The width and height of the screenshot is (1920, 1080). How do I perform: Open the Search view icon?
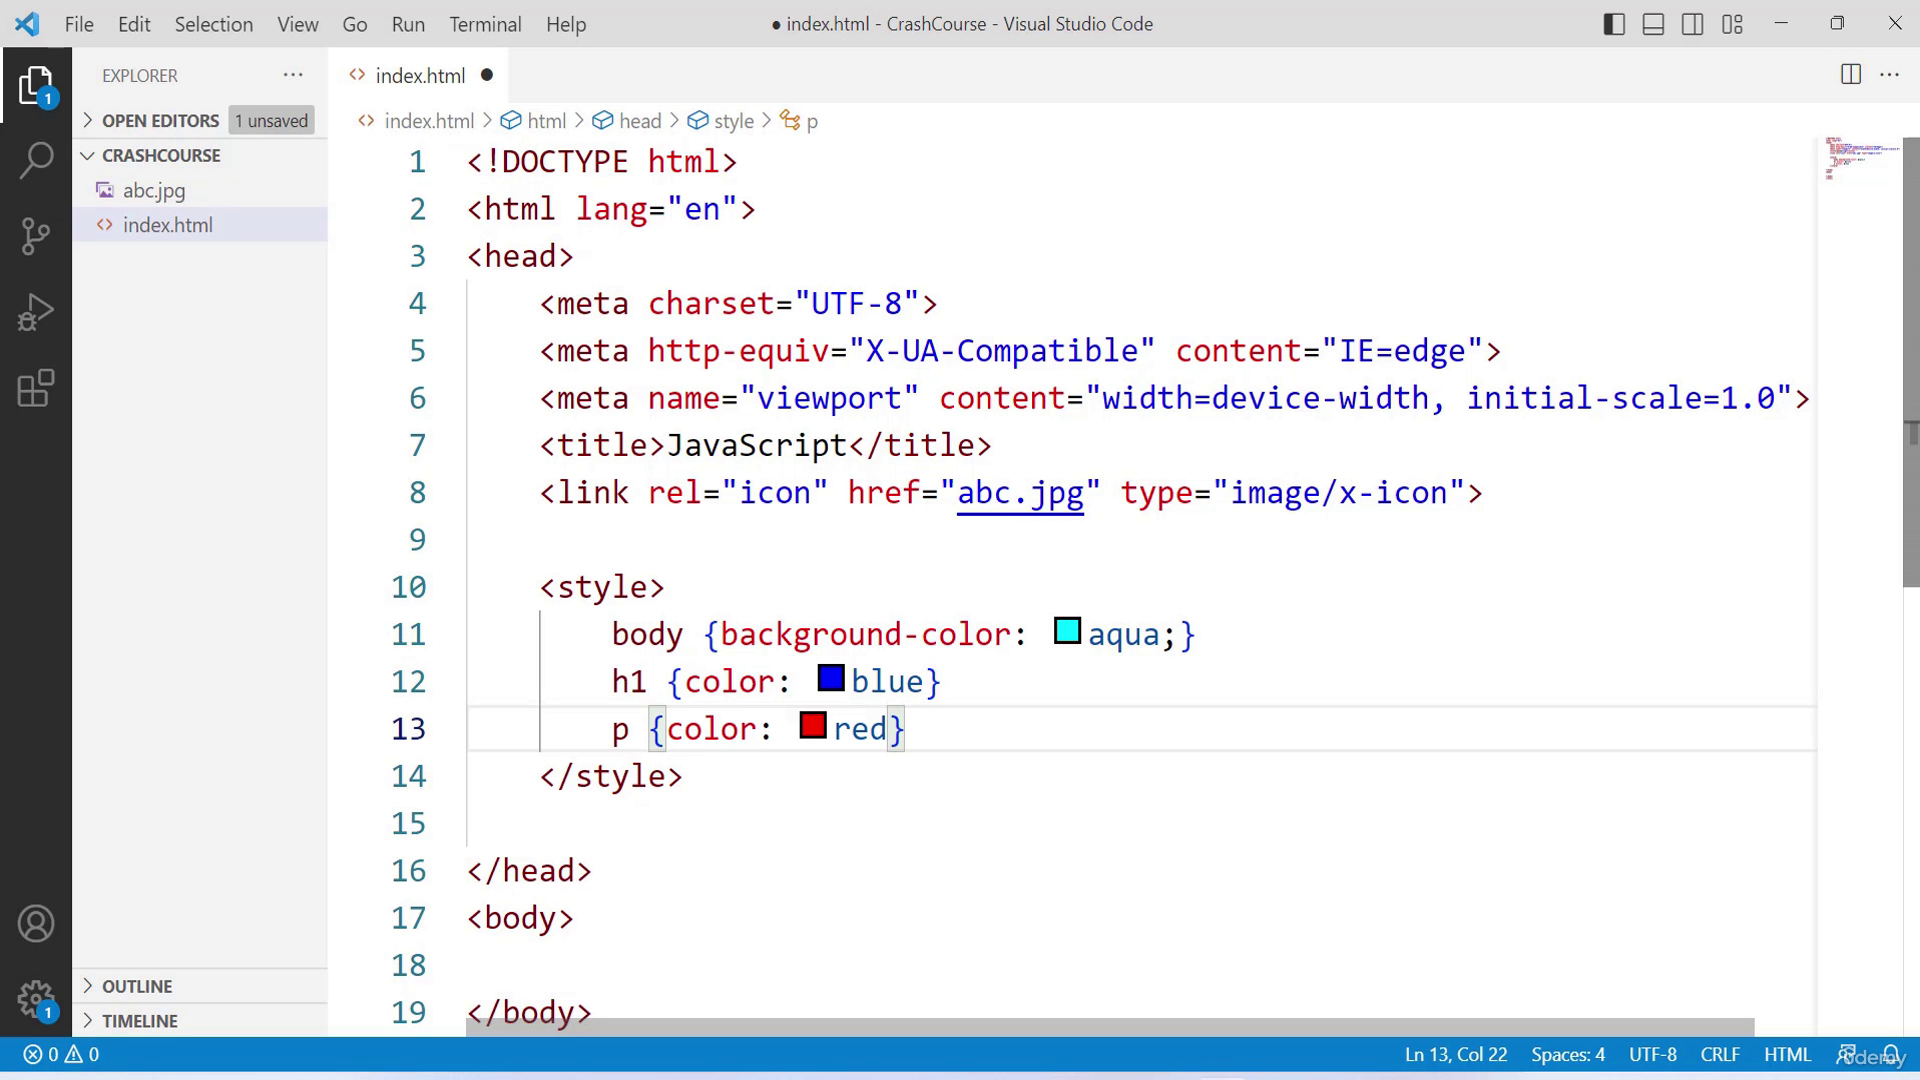pyautogui.click(x=36, y=160)
